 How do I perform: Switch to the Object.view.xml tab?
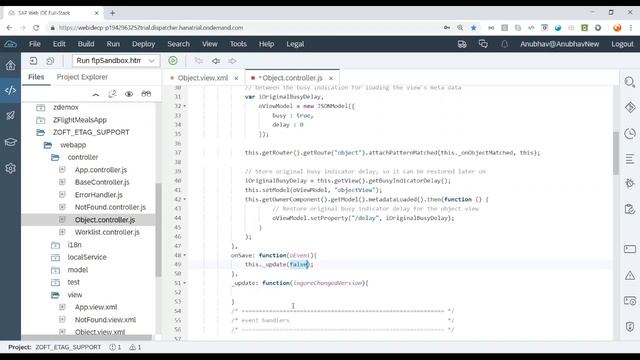coord(202,78)
